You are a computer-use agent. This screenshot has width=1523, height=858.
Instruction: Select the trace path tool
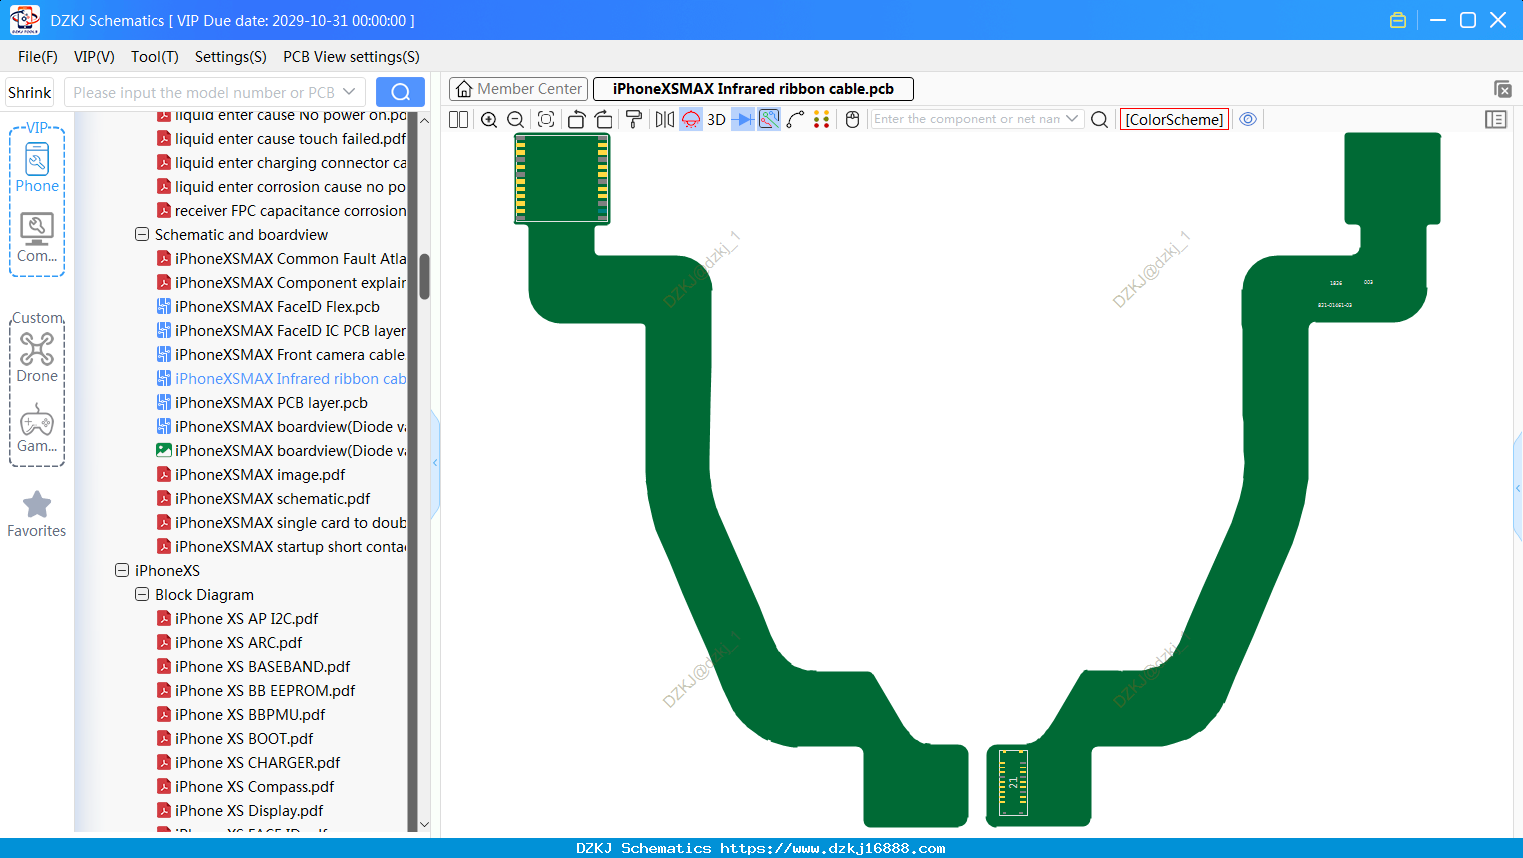point(796,119)
